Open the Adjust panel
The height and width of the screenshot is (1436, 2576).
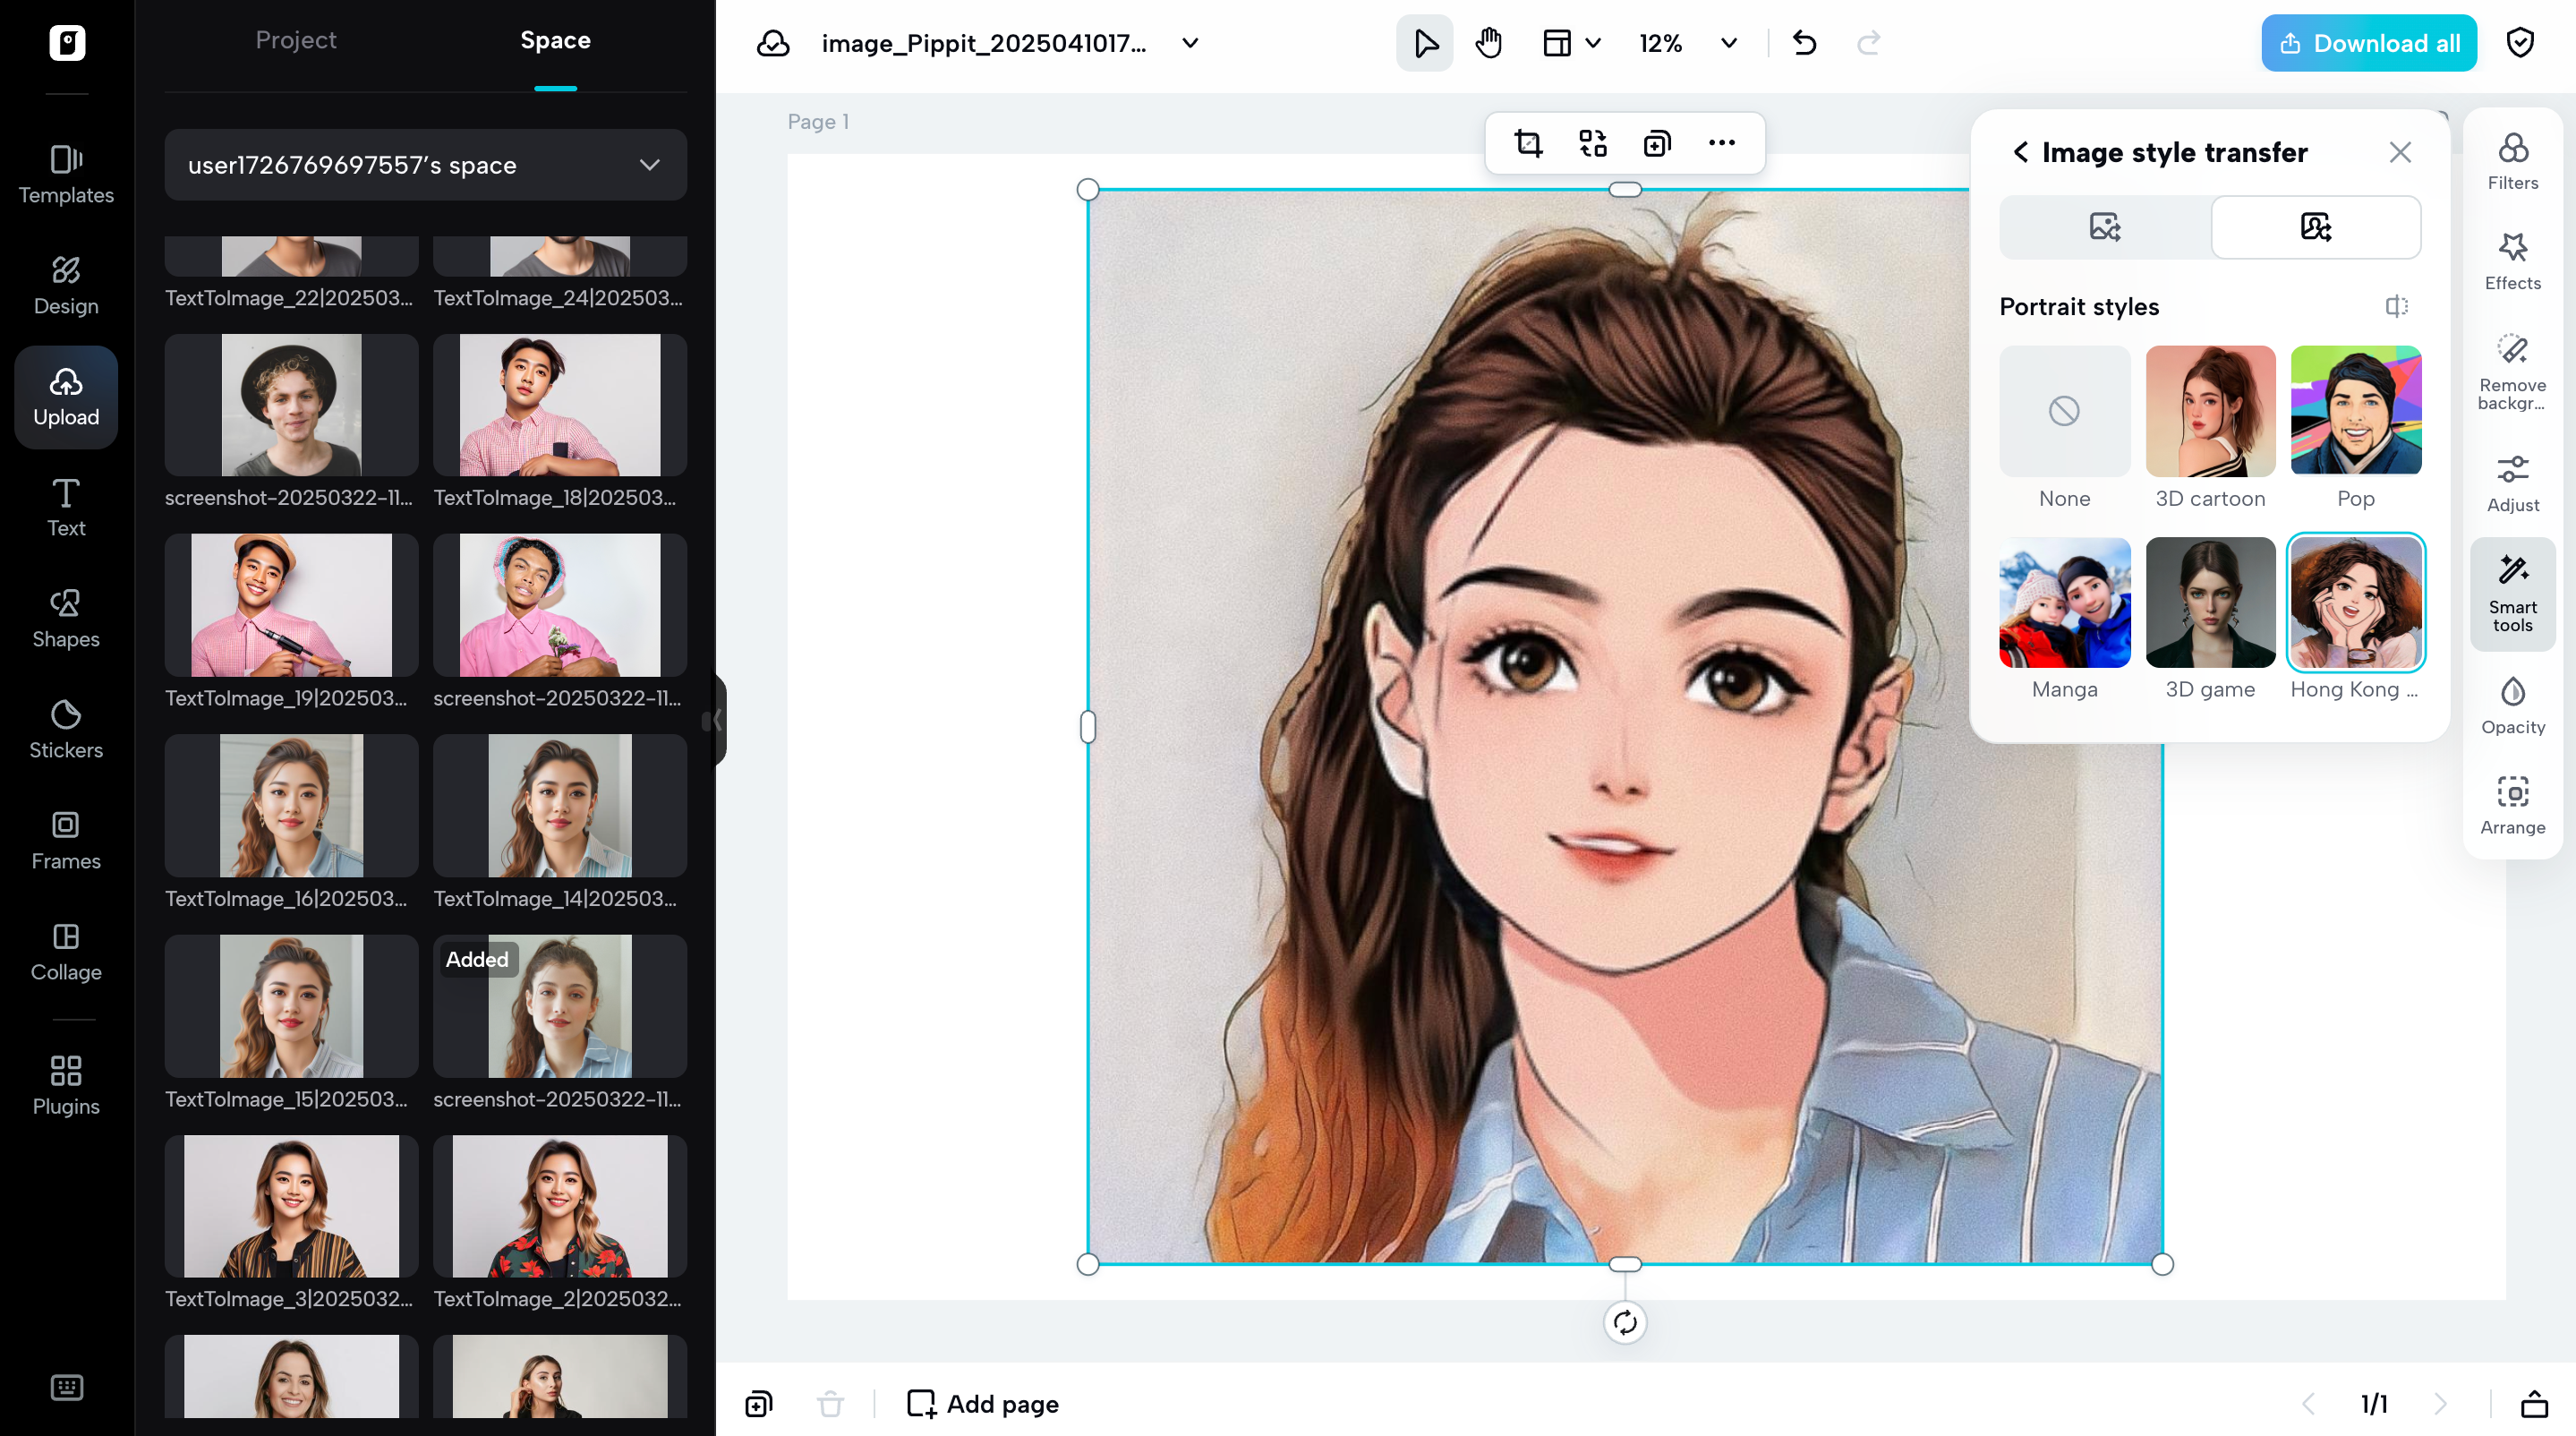pos(2513,480)
